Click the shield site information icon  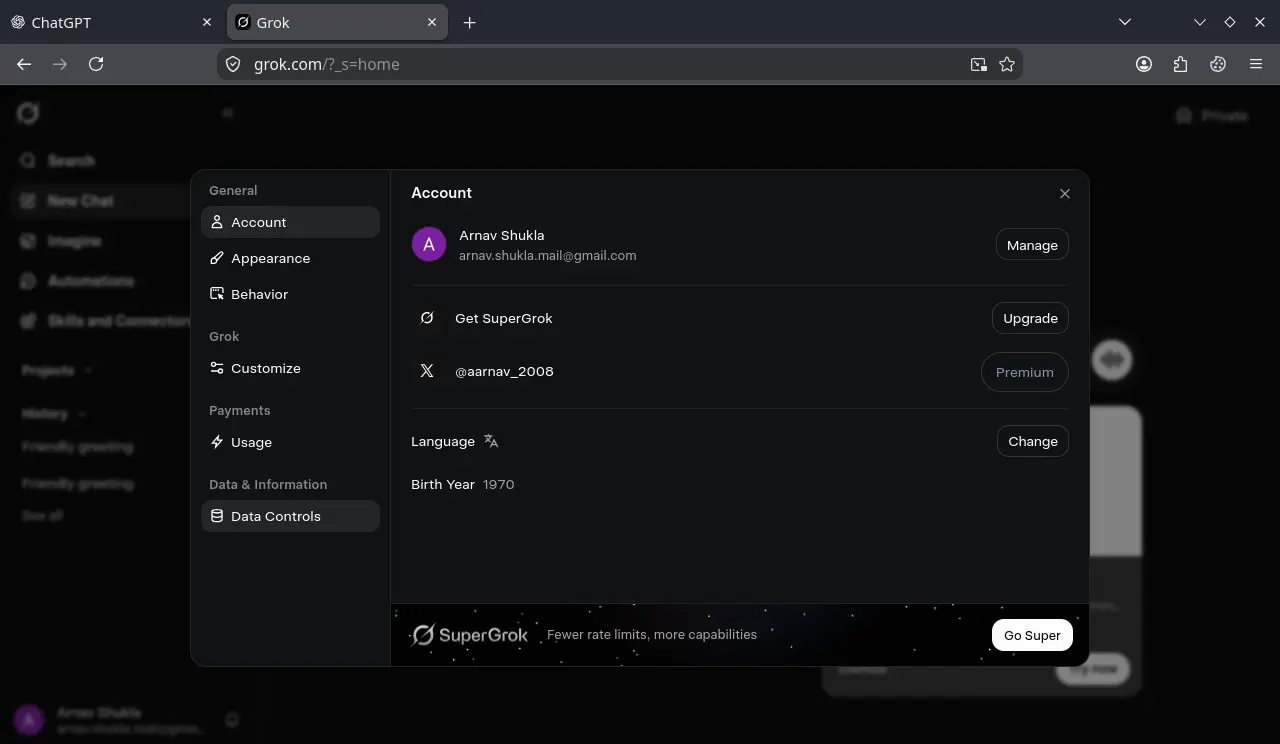pos(233,64)
